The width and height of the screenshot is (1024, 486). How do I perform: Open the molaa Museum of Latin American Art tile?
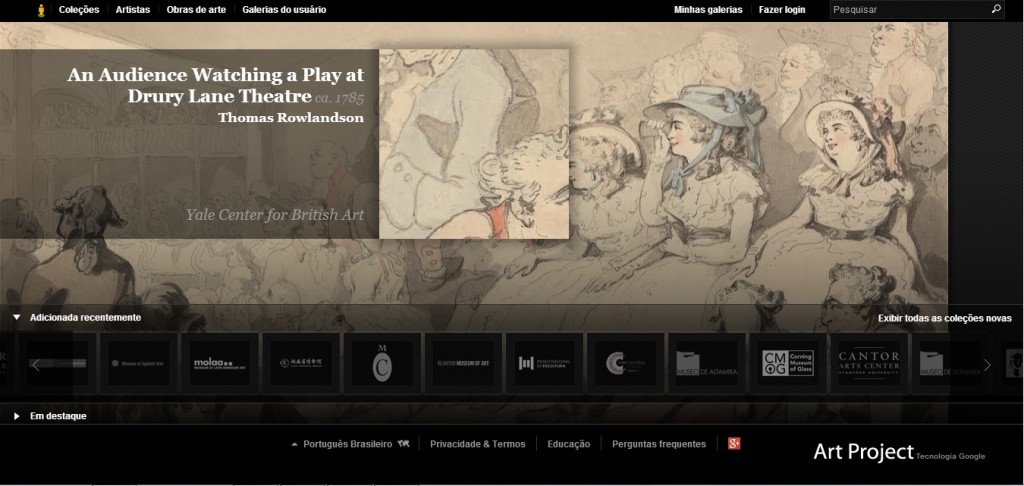219,363
